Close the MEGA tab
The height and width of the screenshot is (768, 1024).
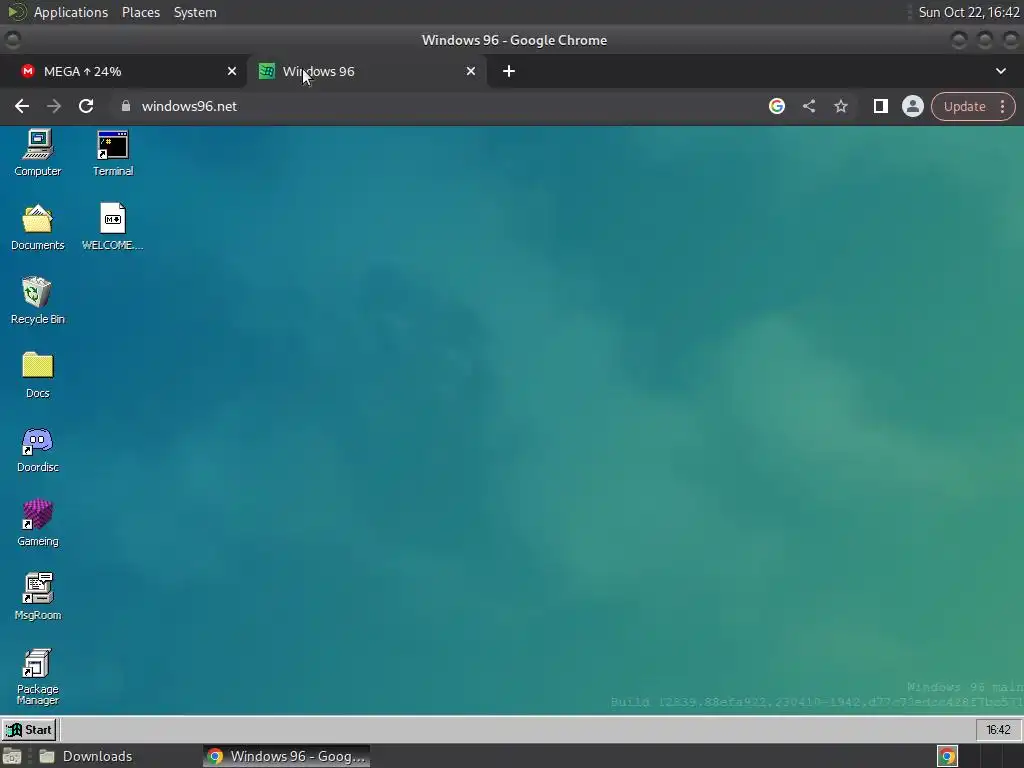pos(232,71)
